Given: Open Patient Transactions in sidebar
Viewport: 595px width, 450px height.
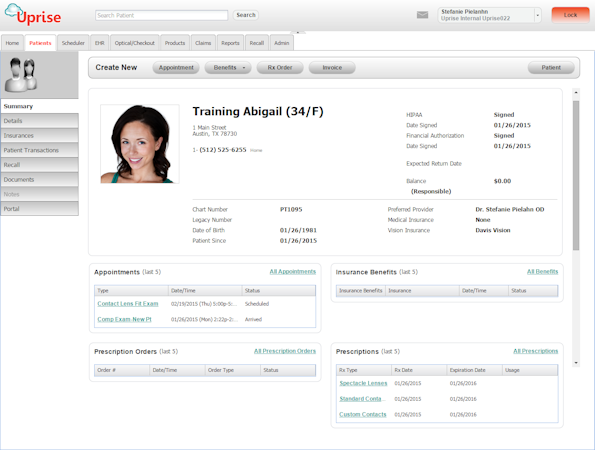Looking at the screenshot, I should (x=39, y=150).
